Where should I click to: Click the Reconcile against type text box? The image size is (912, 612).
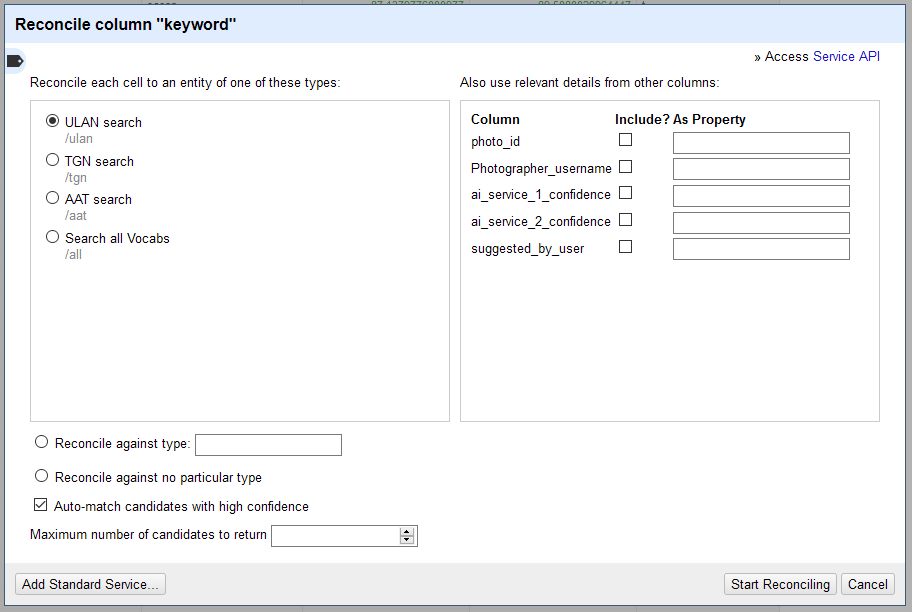pos(268,444)
